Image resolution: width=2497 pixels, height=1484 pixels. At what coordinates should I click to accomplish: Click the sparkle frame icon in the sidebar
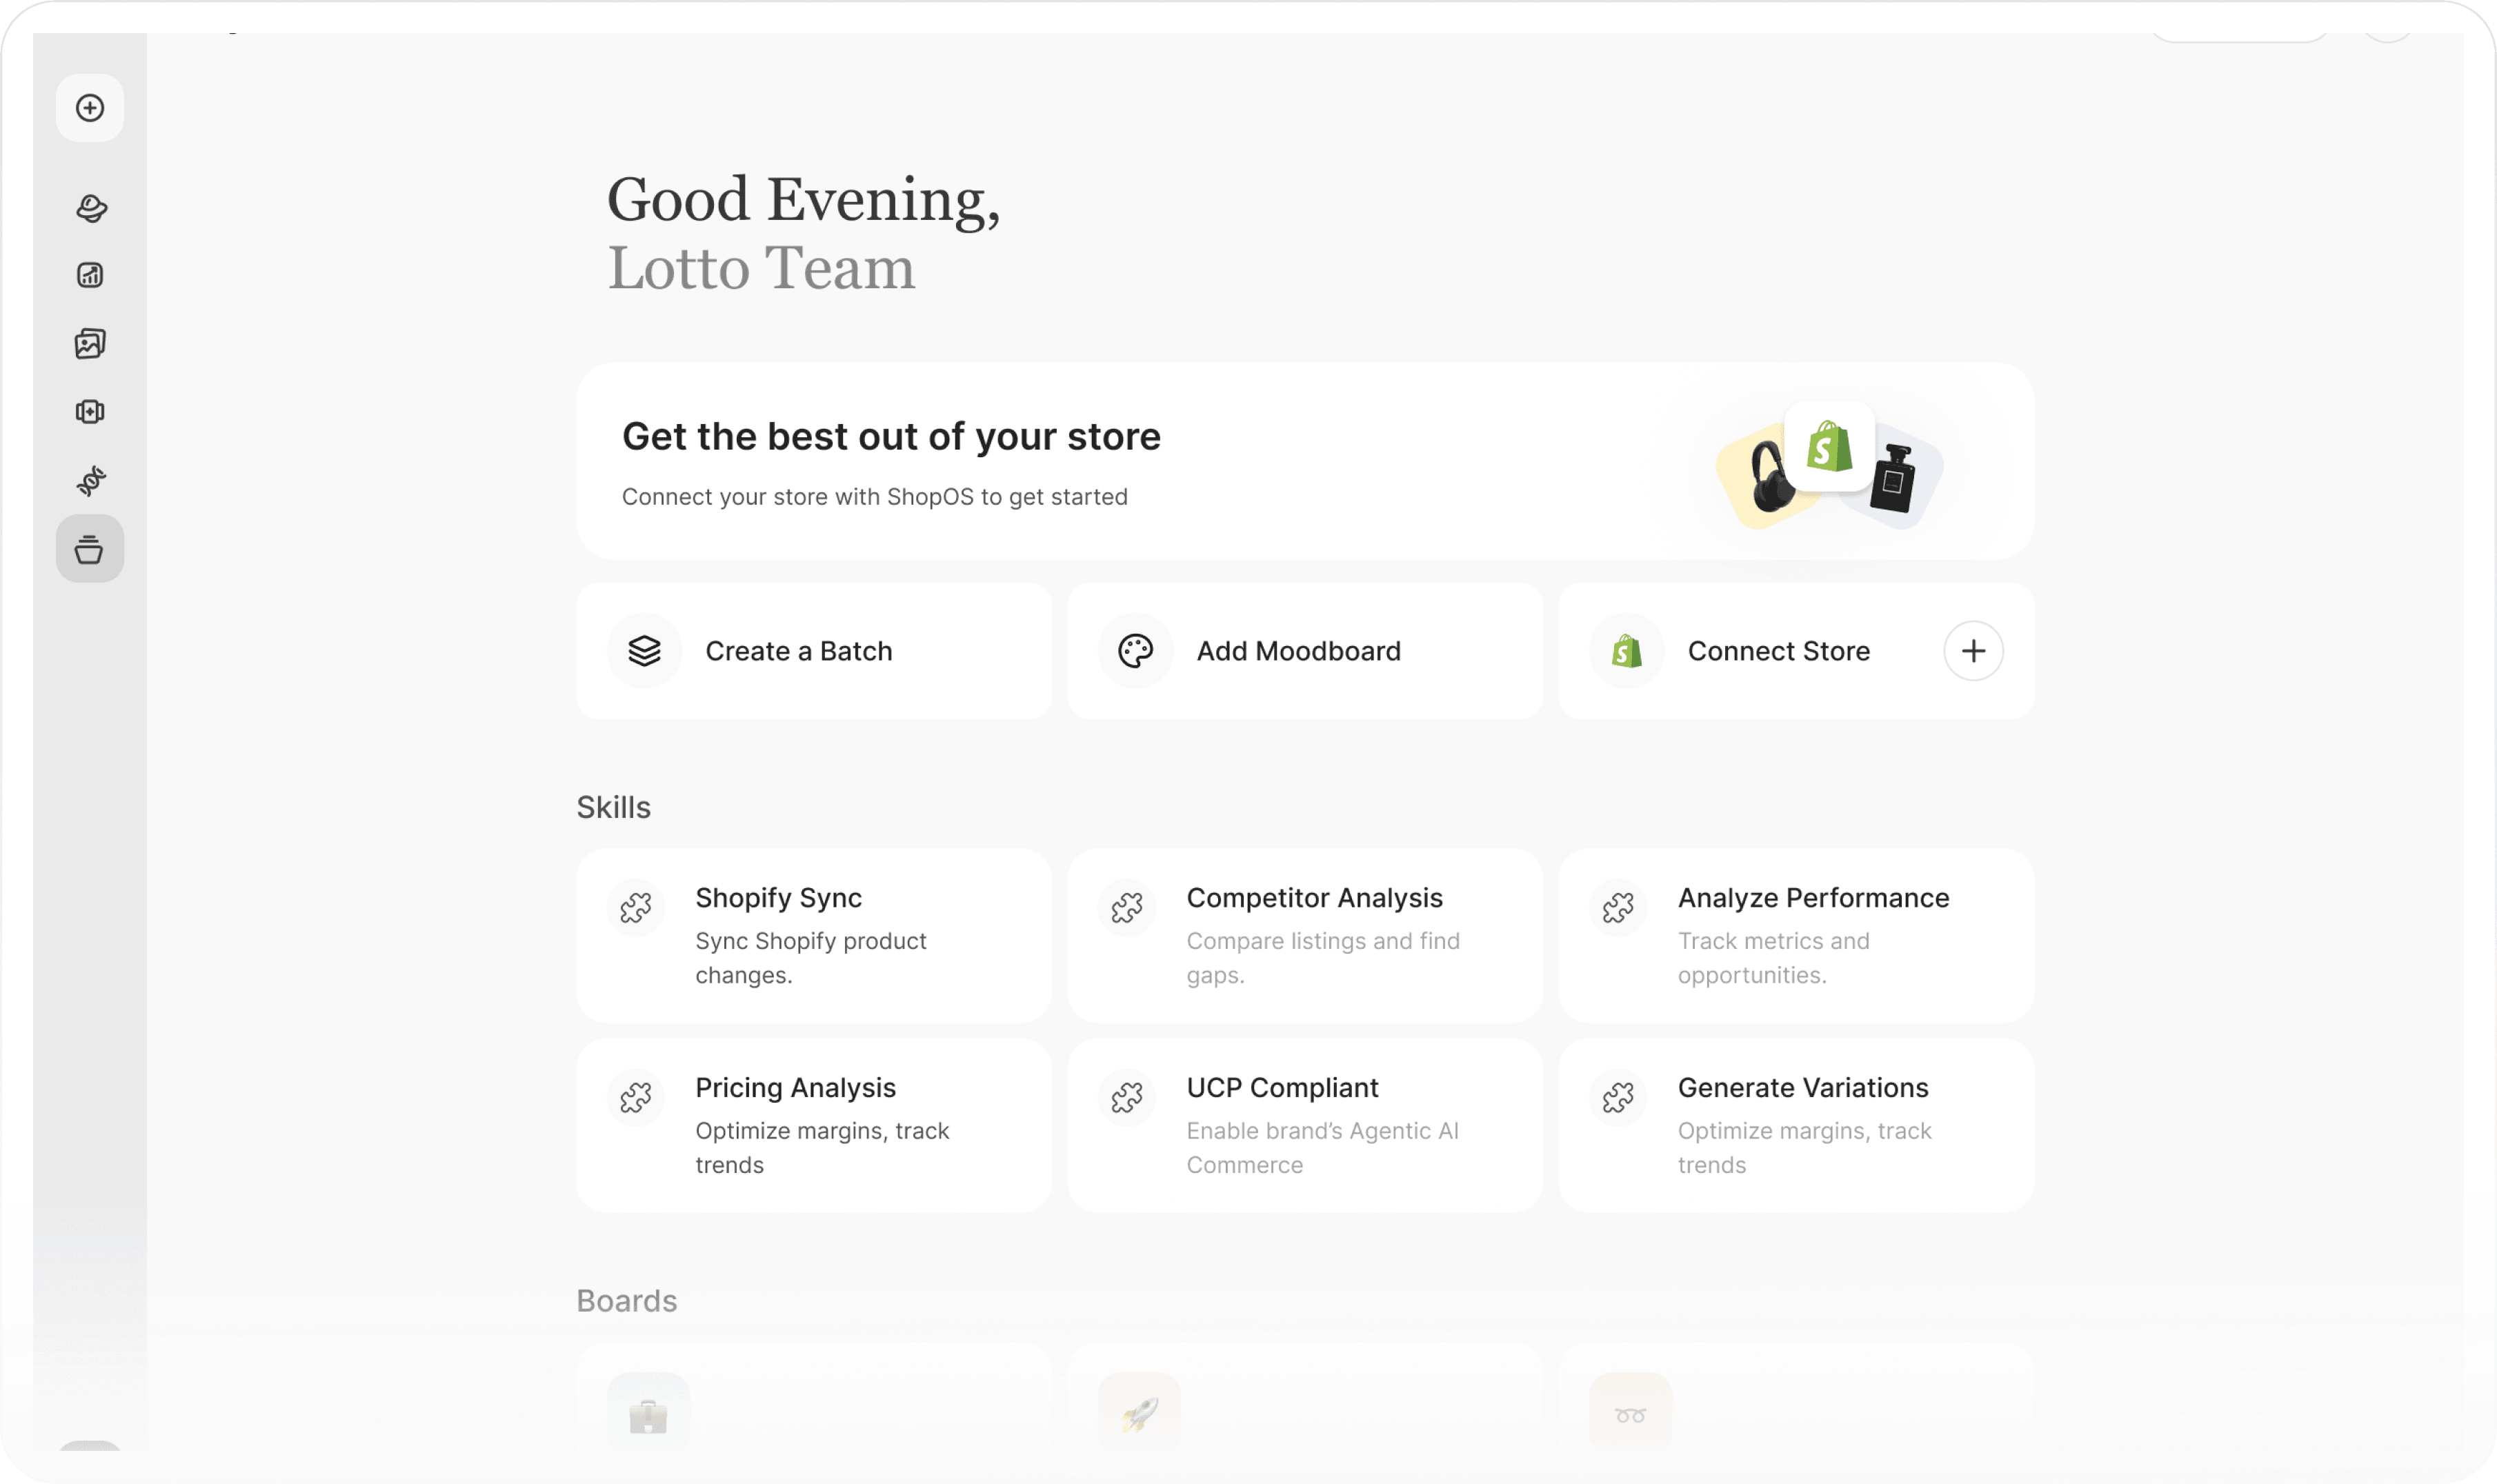90,411
